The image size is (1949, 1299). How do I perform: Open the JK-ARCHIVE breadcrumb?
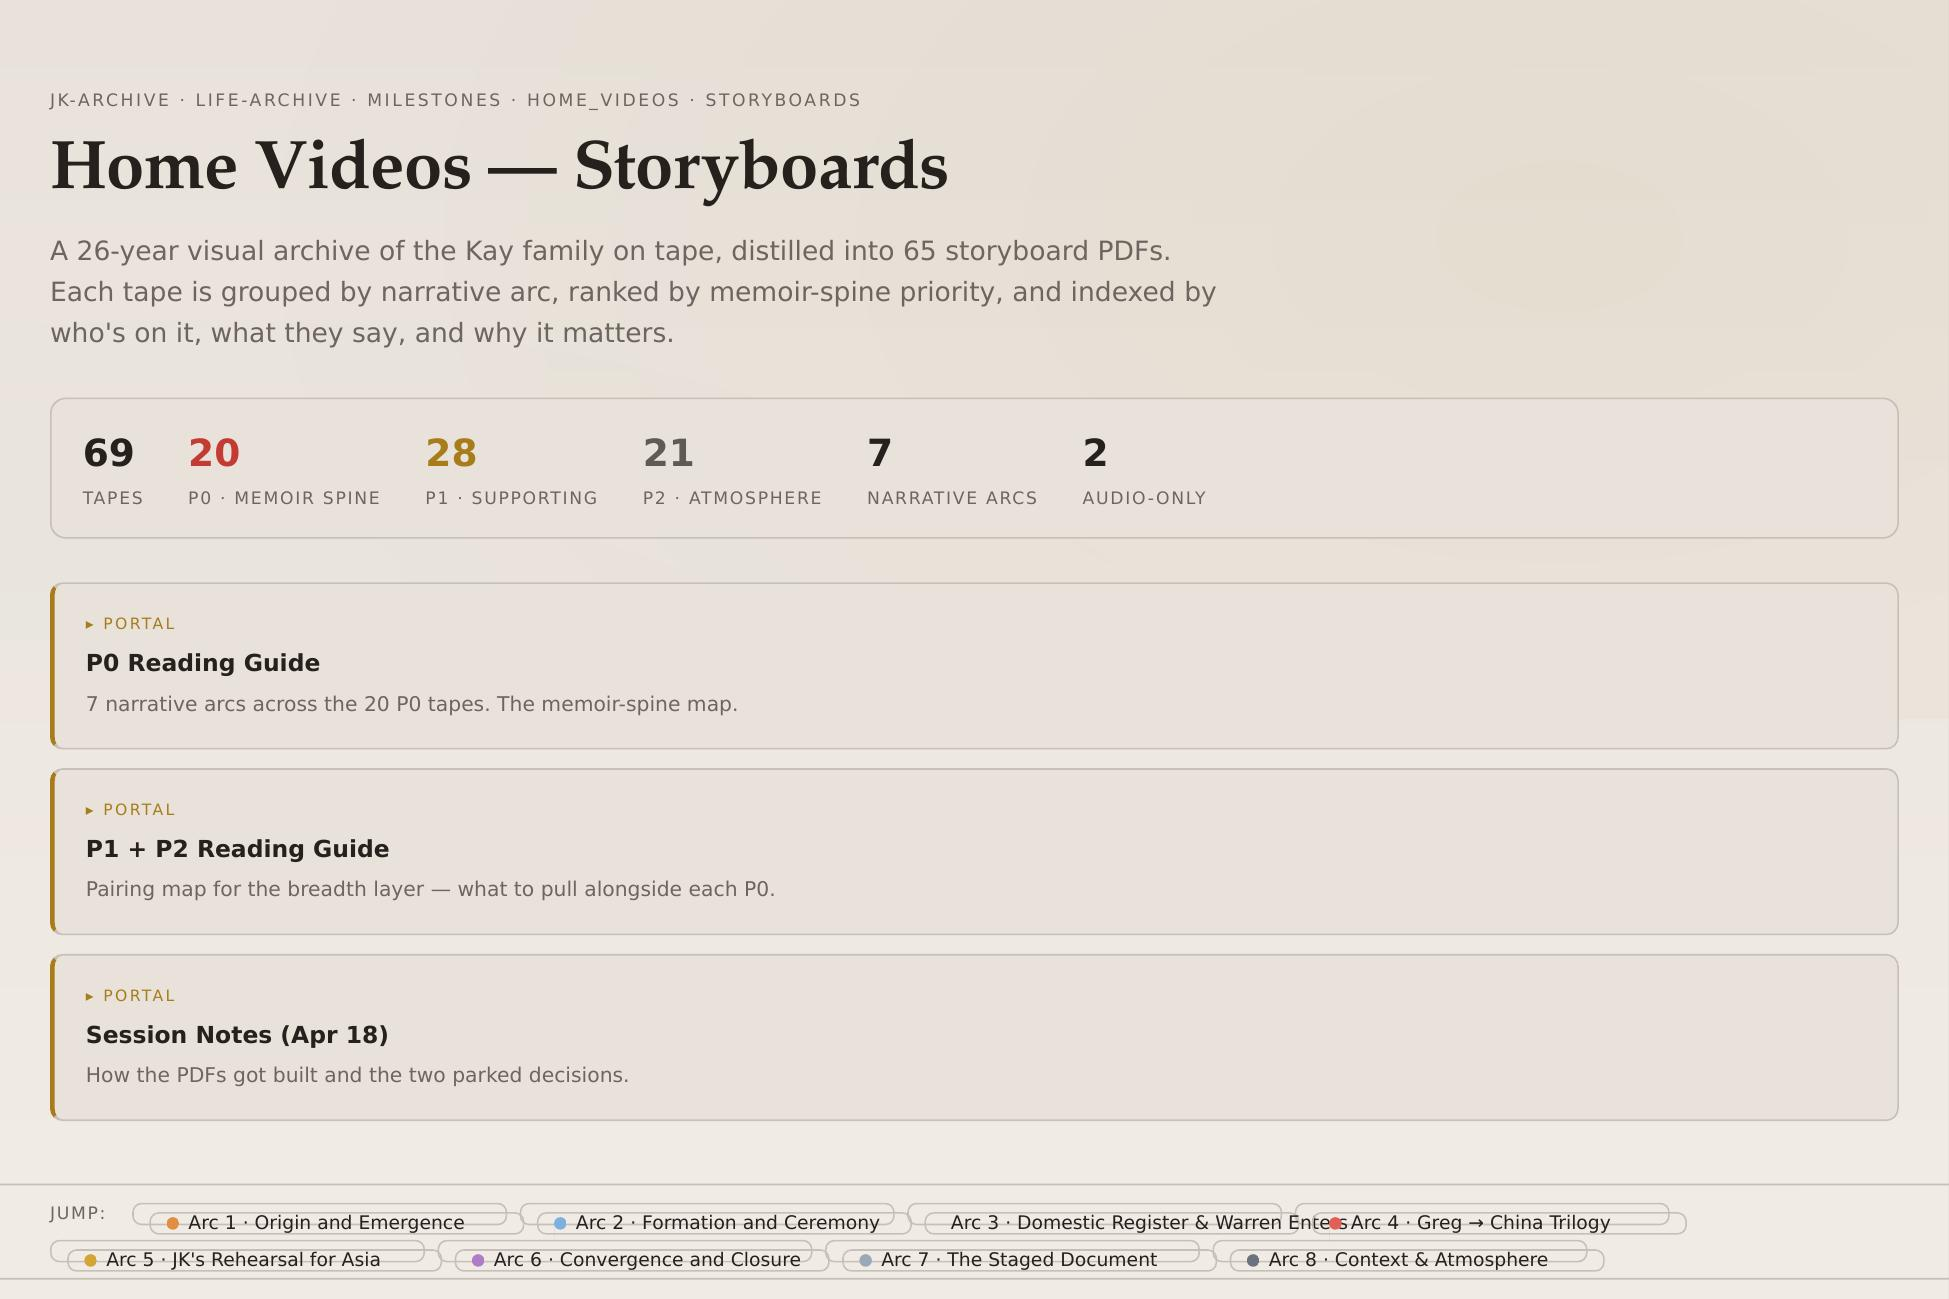pos(110,100)
